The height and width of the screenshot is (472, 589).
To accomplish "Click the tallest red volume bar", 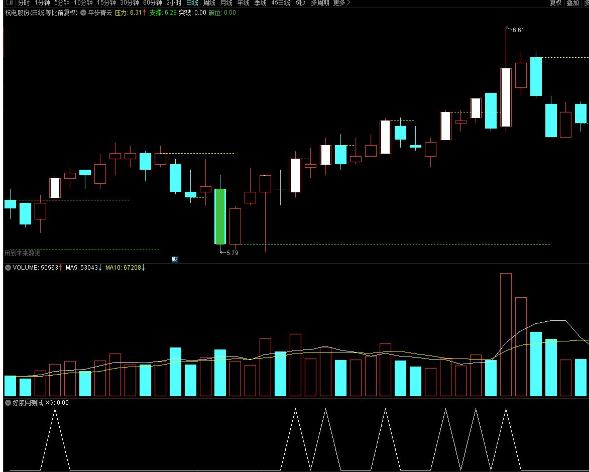I will click(506, 335).
